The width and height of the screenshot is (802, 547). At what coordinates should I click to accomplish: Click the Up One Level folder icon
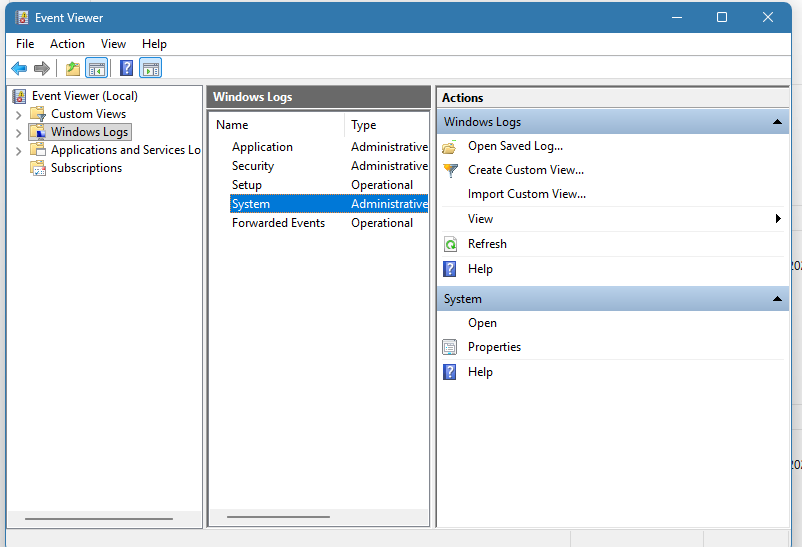(73, 68)
